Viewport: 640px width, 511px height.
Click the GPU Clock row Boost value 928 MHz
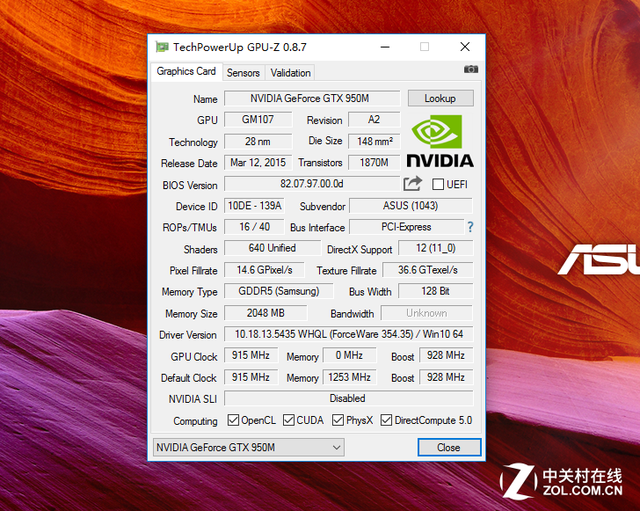tap(446, 355)
